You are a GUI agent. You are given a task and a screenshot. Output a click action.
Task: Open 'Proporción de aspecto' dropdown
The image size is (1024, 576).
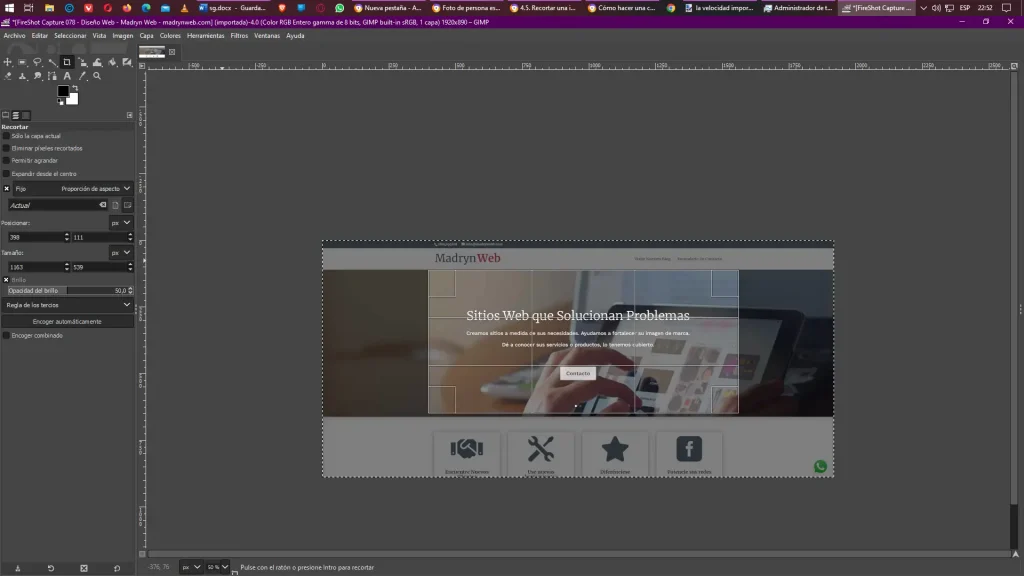(x=95, y=188)
